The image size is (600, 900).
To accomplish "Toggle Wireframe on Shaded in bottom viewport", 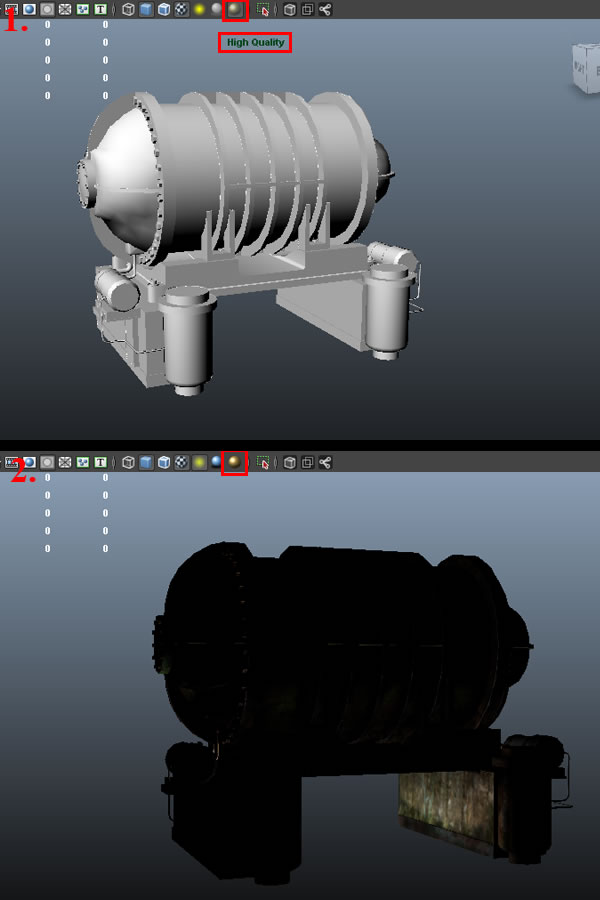I will (164, 462).
